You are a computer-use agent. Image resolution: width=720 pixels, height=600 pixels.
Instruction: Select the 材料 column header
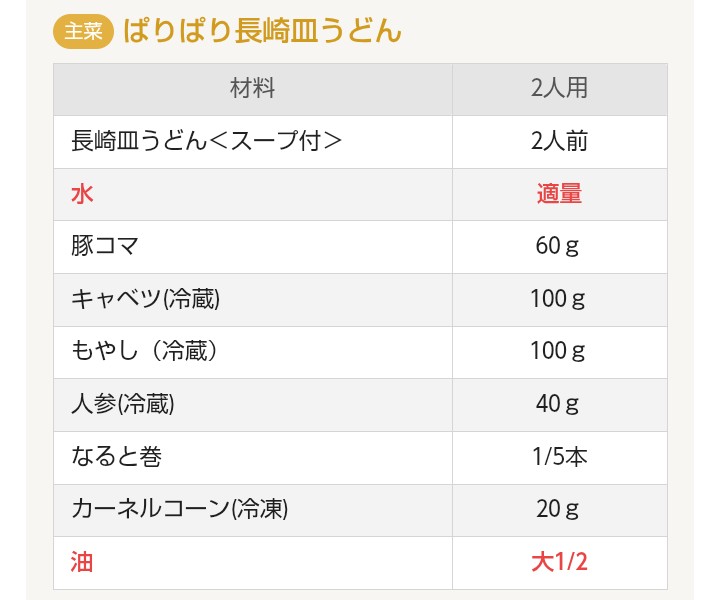click(252, 89)
